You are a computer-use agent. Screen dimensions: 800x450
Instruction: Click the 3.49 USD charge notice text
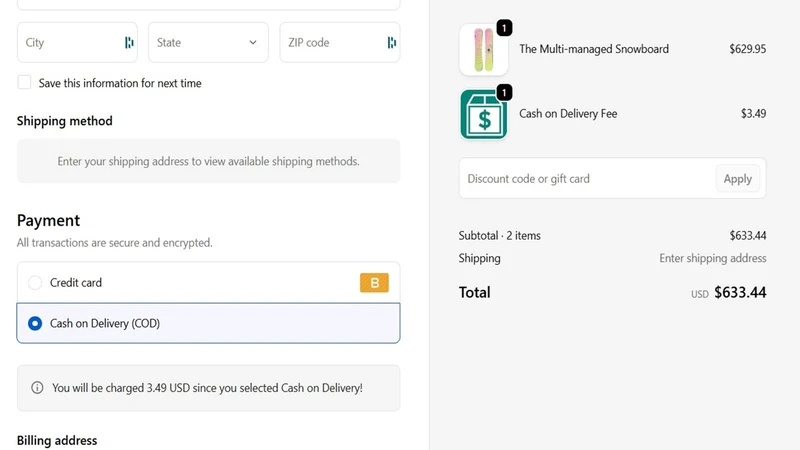pos(207,388)
